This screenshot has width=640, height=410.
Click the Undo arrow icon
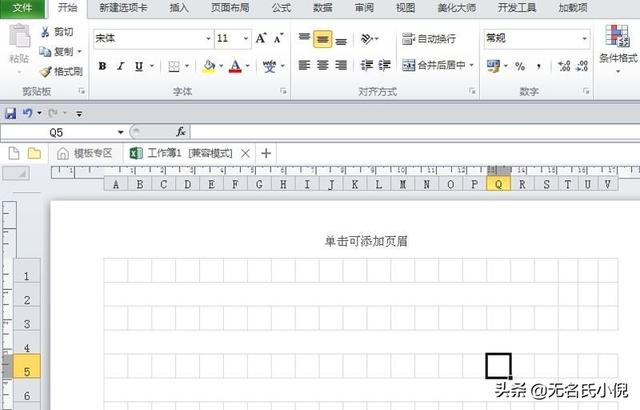[x=28, y=113]
